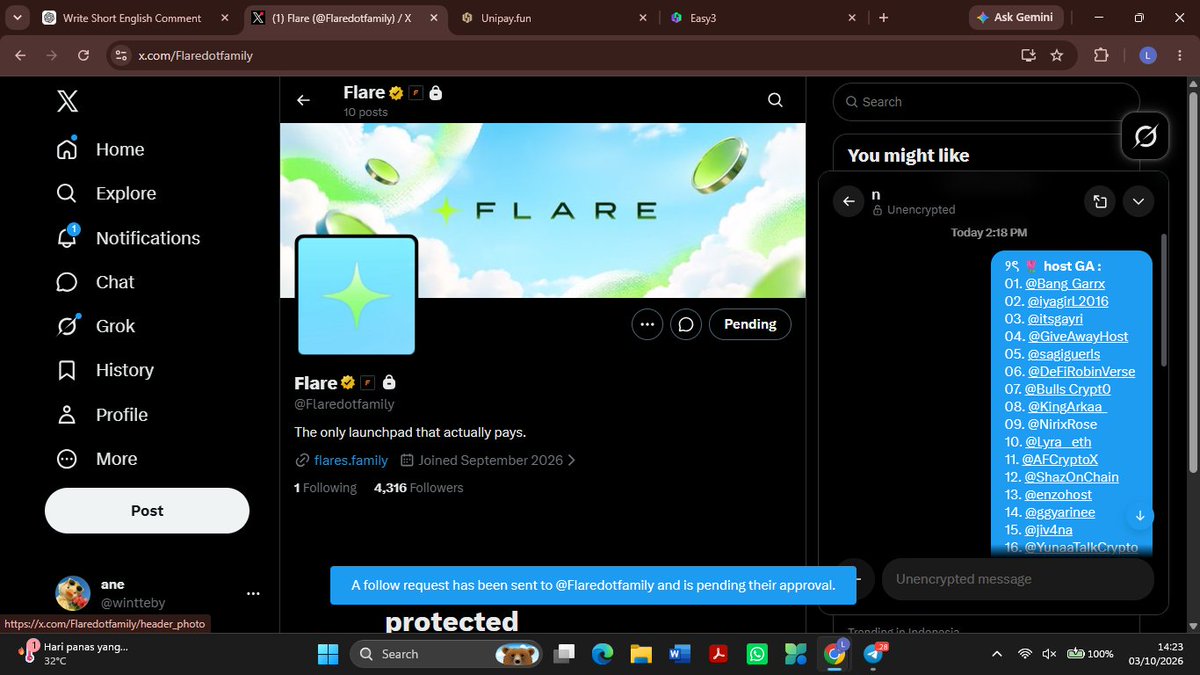Open the Windows Start menu

pyautogui.click(x=328, y=654)
